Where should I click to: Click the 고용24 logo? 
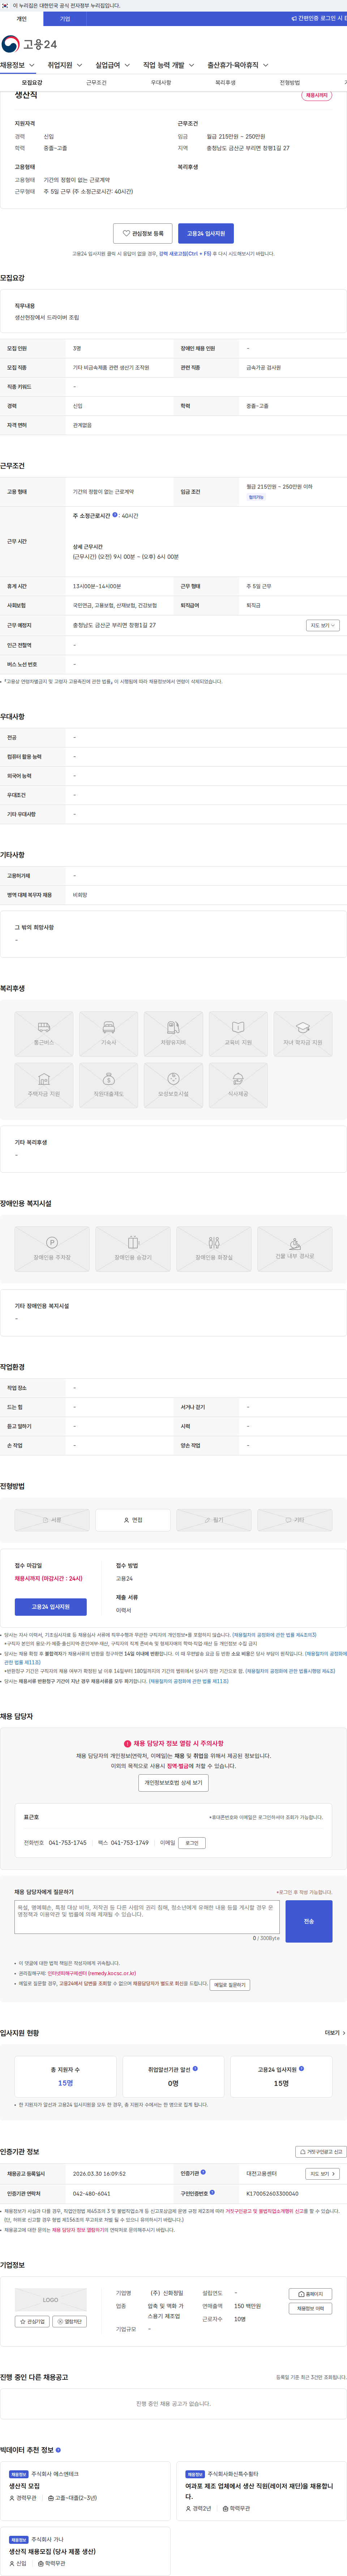[29, 44]
